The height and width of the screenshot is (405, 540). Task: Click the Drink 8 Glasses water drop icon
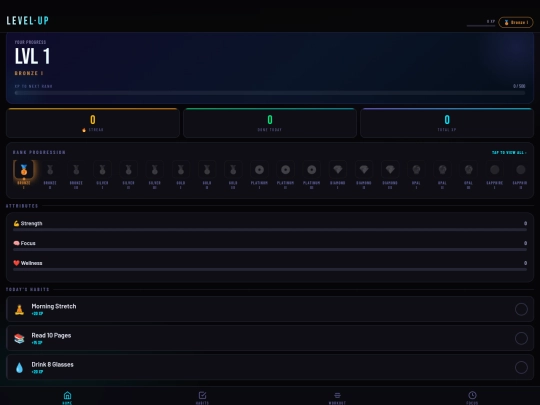pos(19,367)
